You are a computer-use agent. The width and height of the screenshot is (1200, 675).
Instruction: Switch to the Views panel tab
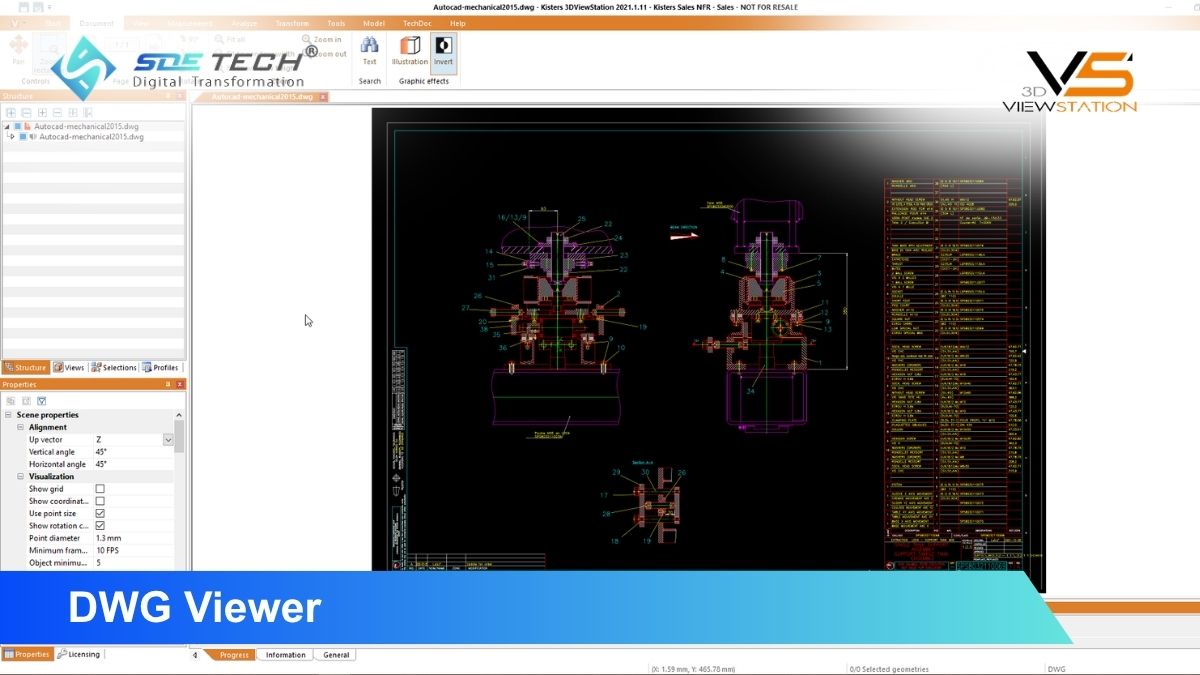69,367
